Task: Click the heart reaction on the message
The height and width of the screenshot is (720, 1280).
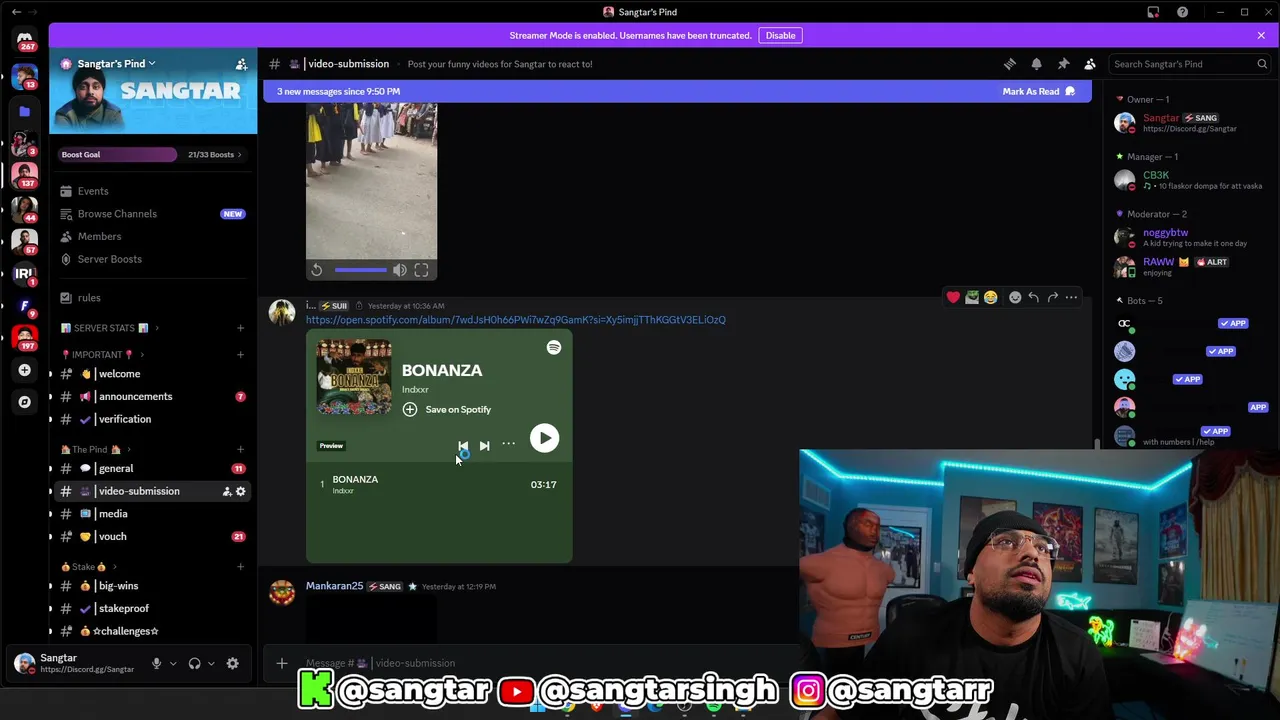Action: click(953, 297)
